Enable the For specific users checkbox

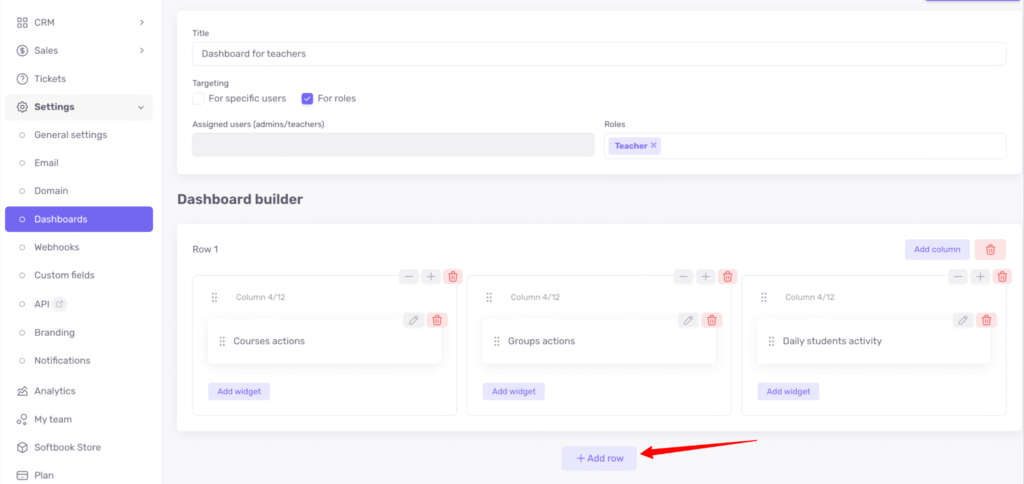[198, 99]
